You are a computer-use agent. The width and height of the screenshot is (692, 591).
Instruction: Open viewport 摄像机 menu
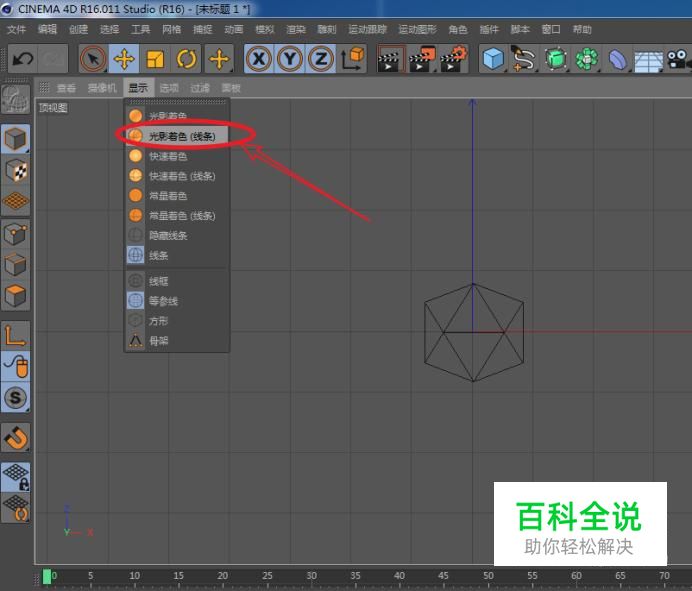click(102, 88)
